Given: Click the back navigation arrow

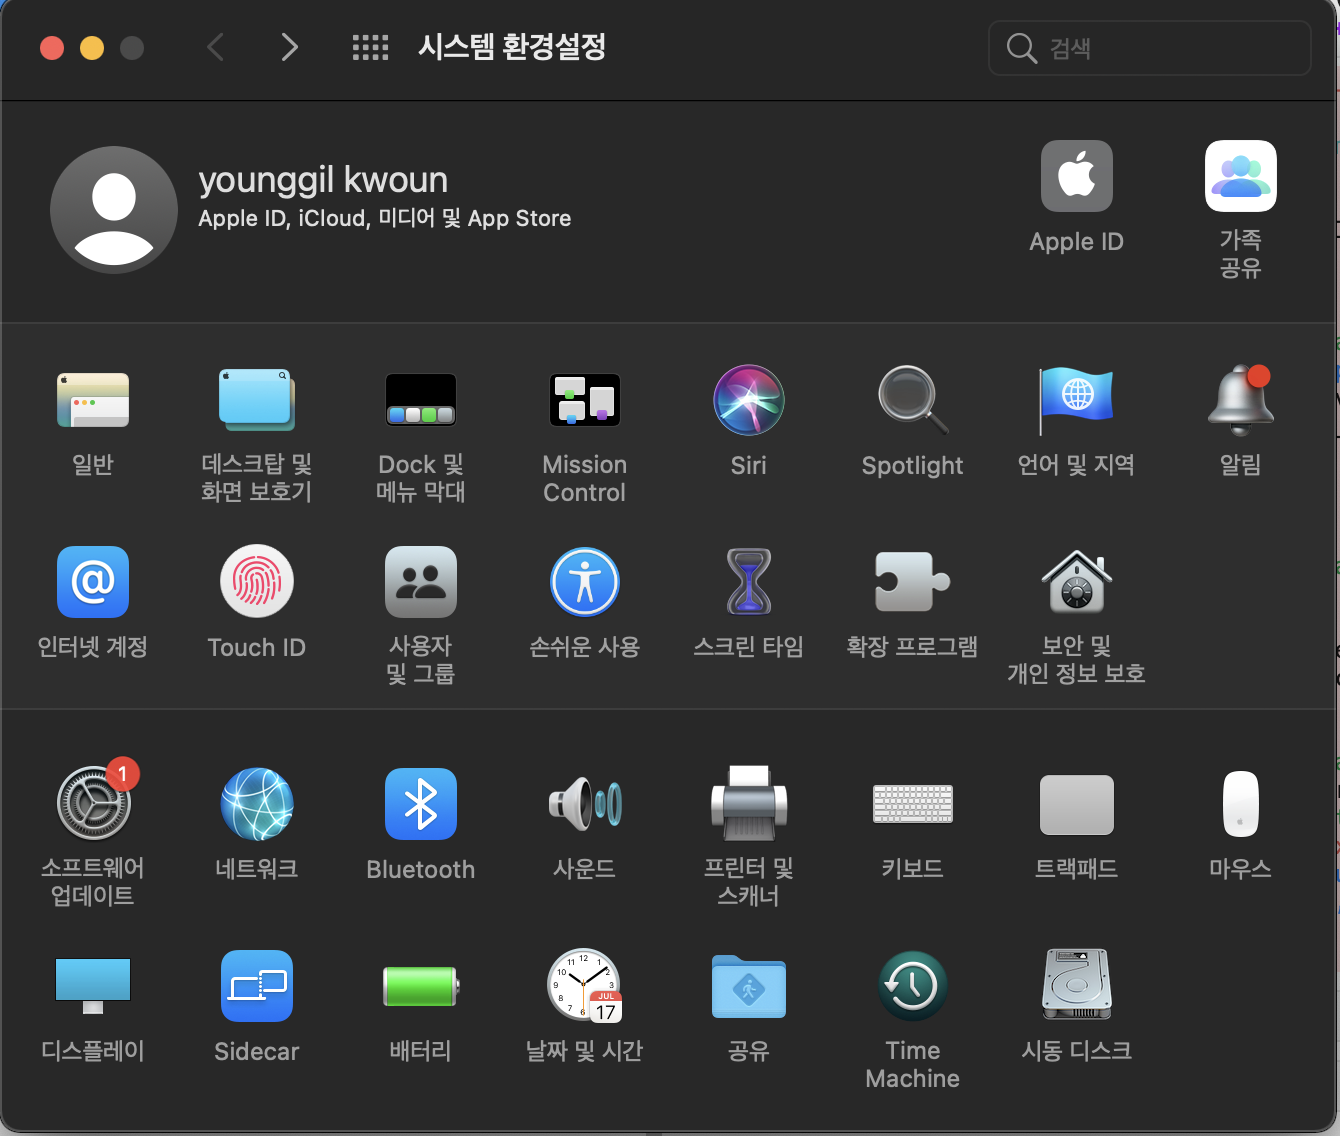Looking at the screenshot, I should (215, 47).
